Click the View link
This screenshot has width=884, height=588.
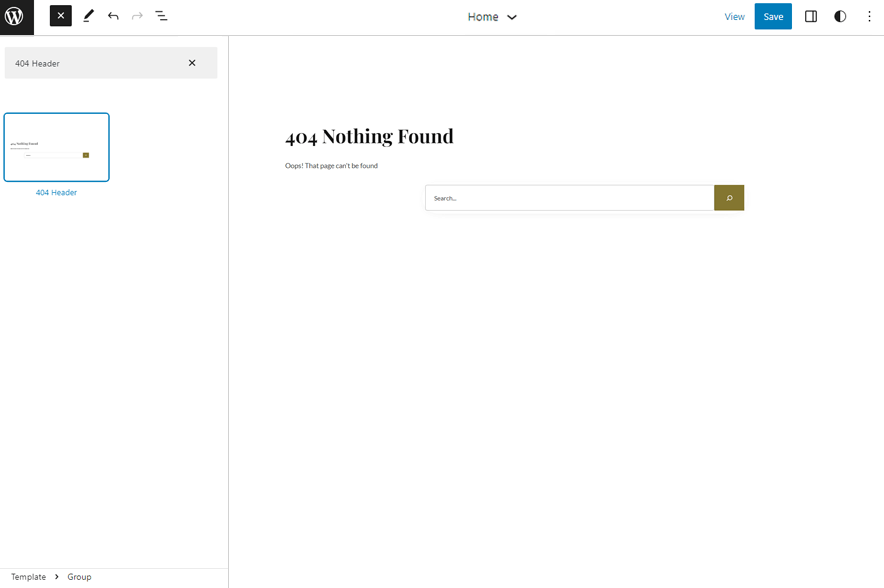[x=734, y=17]
